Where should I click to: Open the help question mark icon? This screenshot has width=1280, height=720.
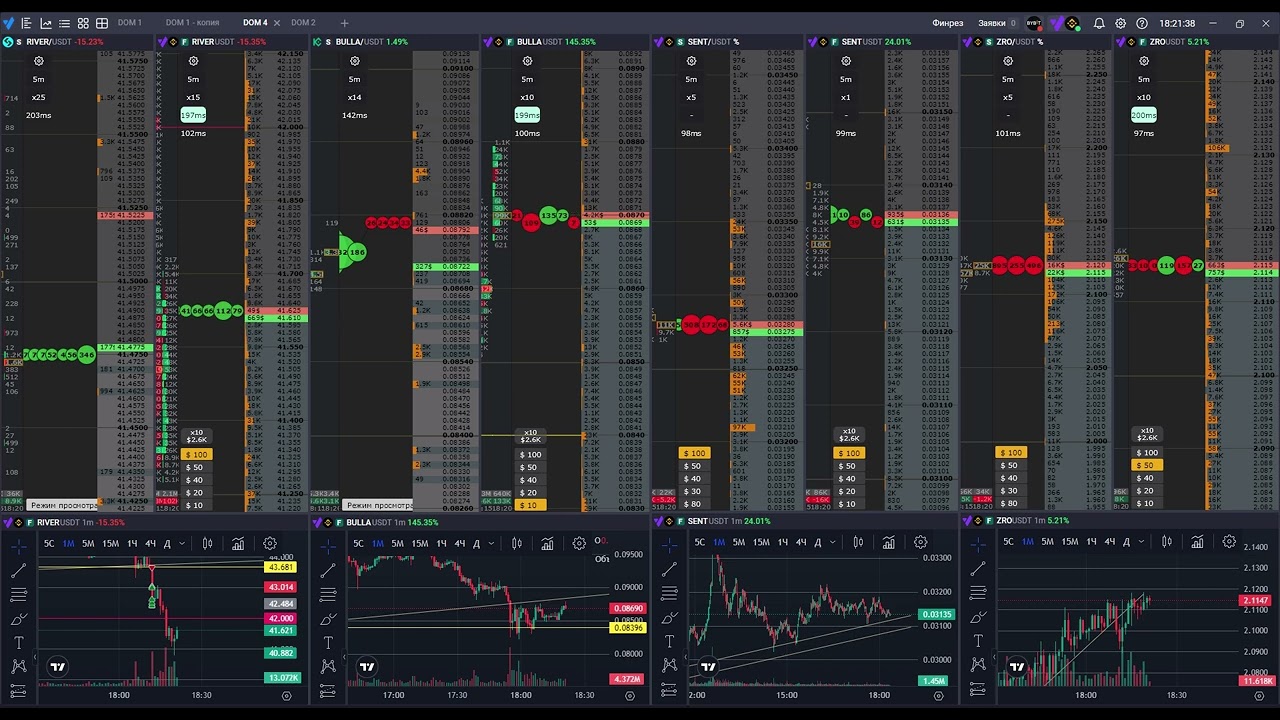(x=1142, y=23)
